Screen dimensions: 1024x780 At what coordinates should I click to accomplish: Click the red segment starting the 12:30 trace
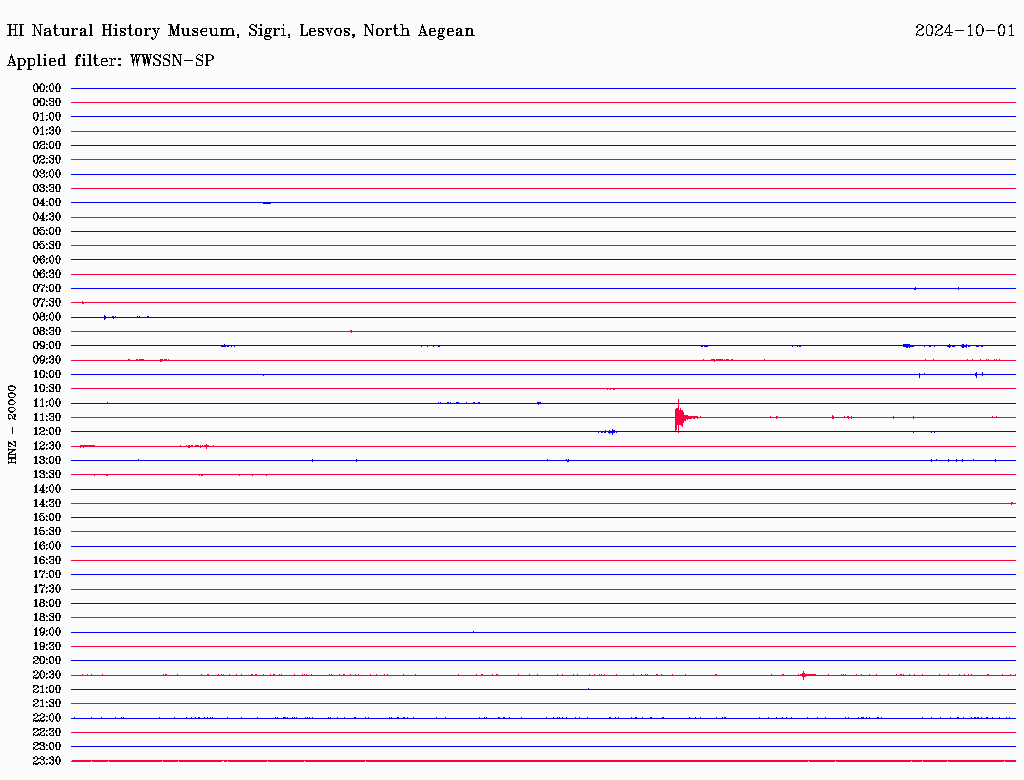coord(86,446)
